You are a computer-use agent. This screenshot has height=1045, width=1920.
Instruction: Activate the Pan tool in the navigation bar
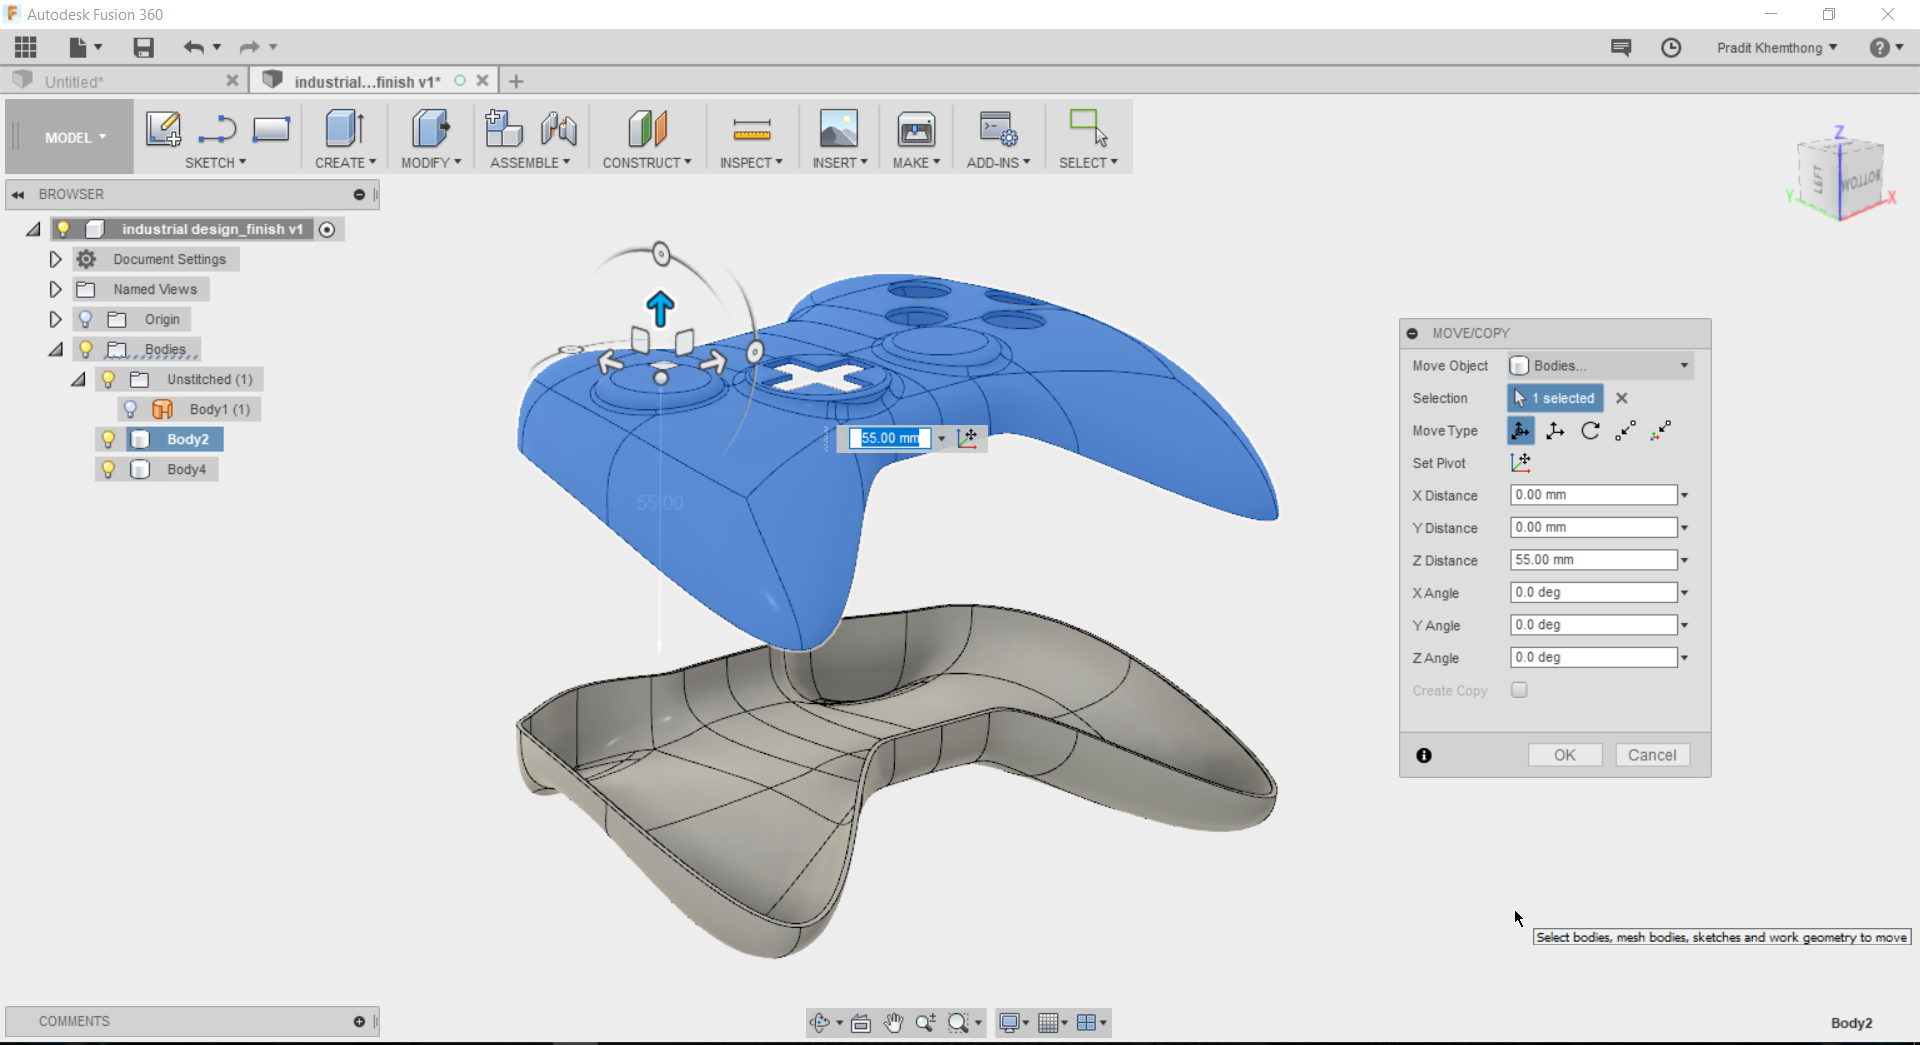point(892,1022)
